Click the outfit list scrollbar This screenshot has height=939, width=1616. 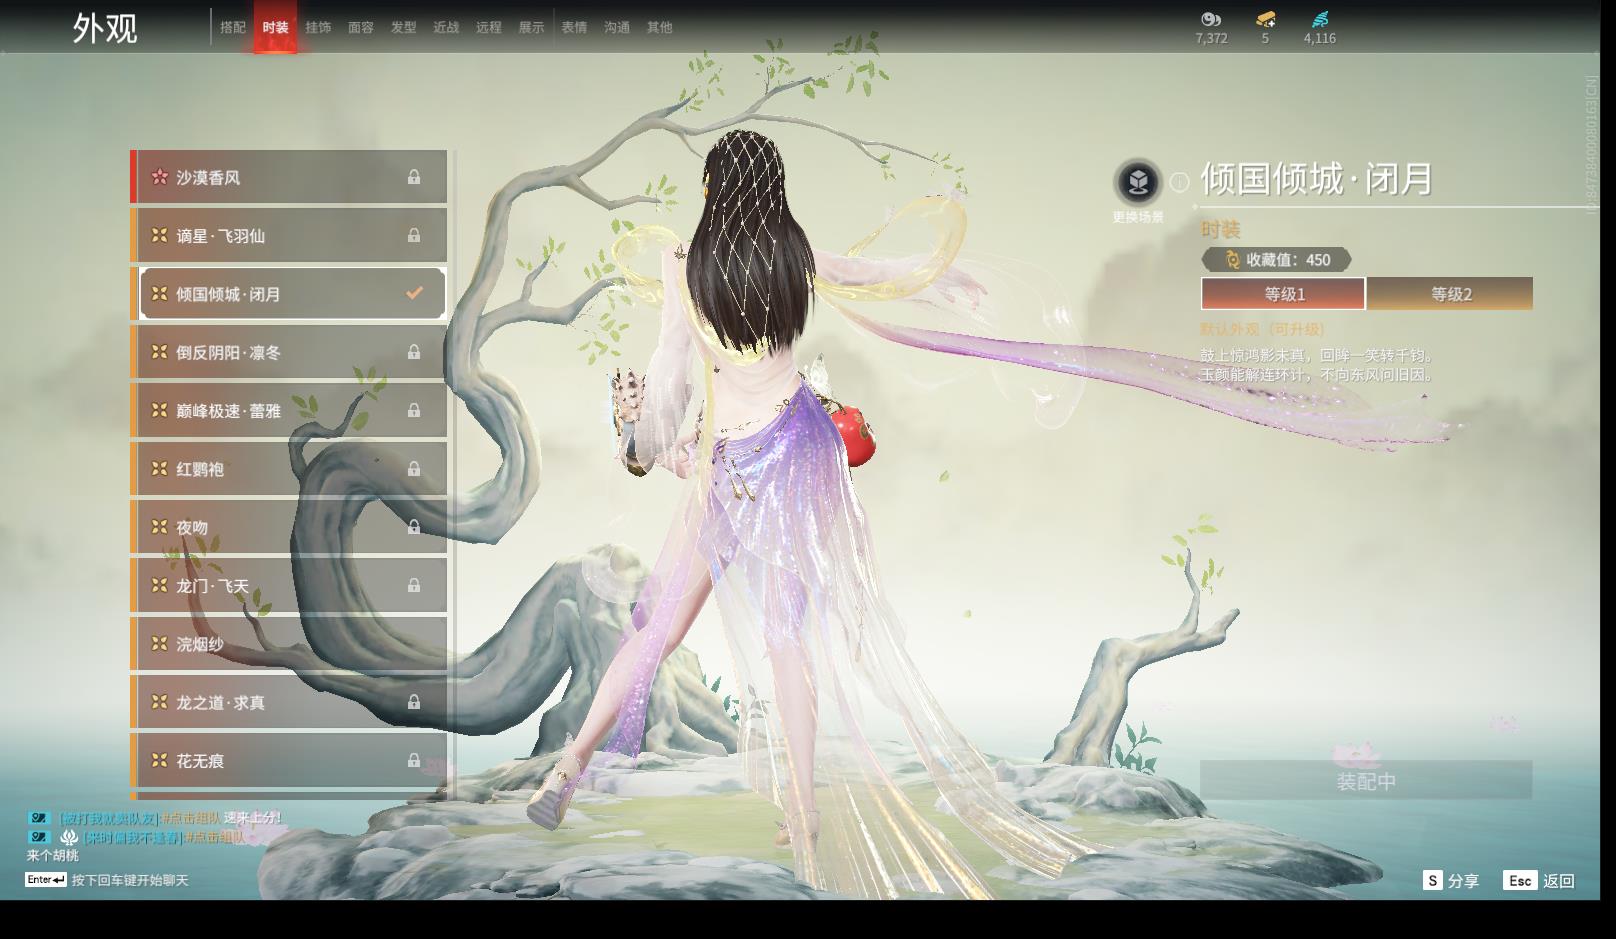point(454,475)
